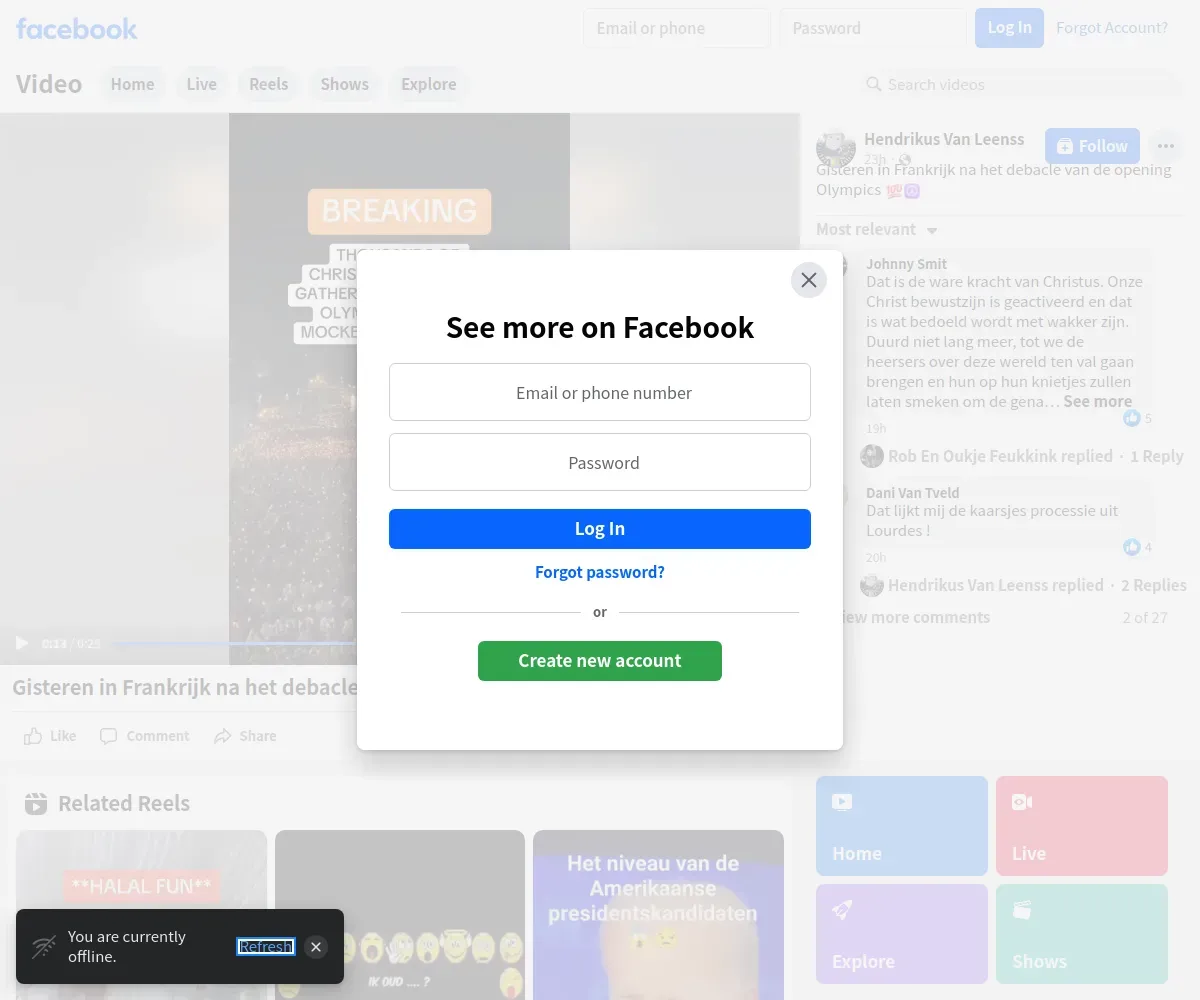Click the Hendrikus Van Leenss author name
This screenshot has height=1000, width=1200.
tap(944, 139)
